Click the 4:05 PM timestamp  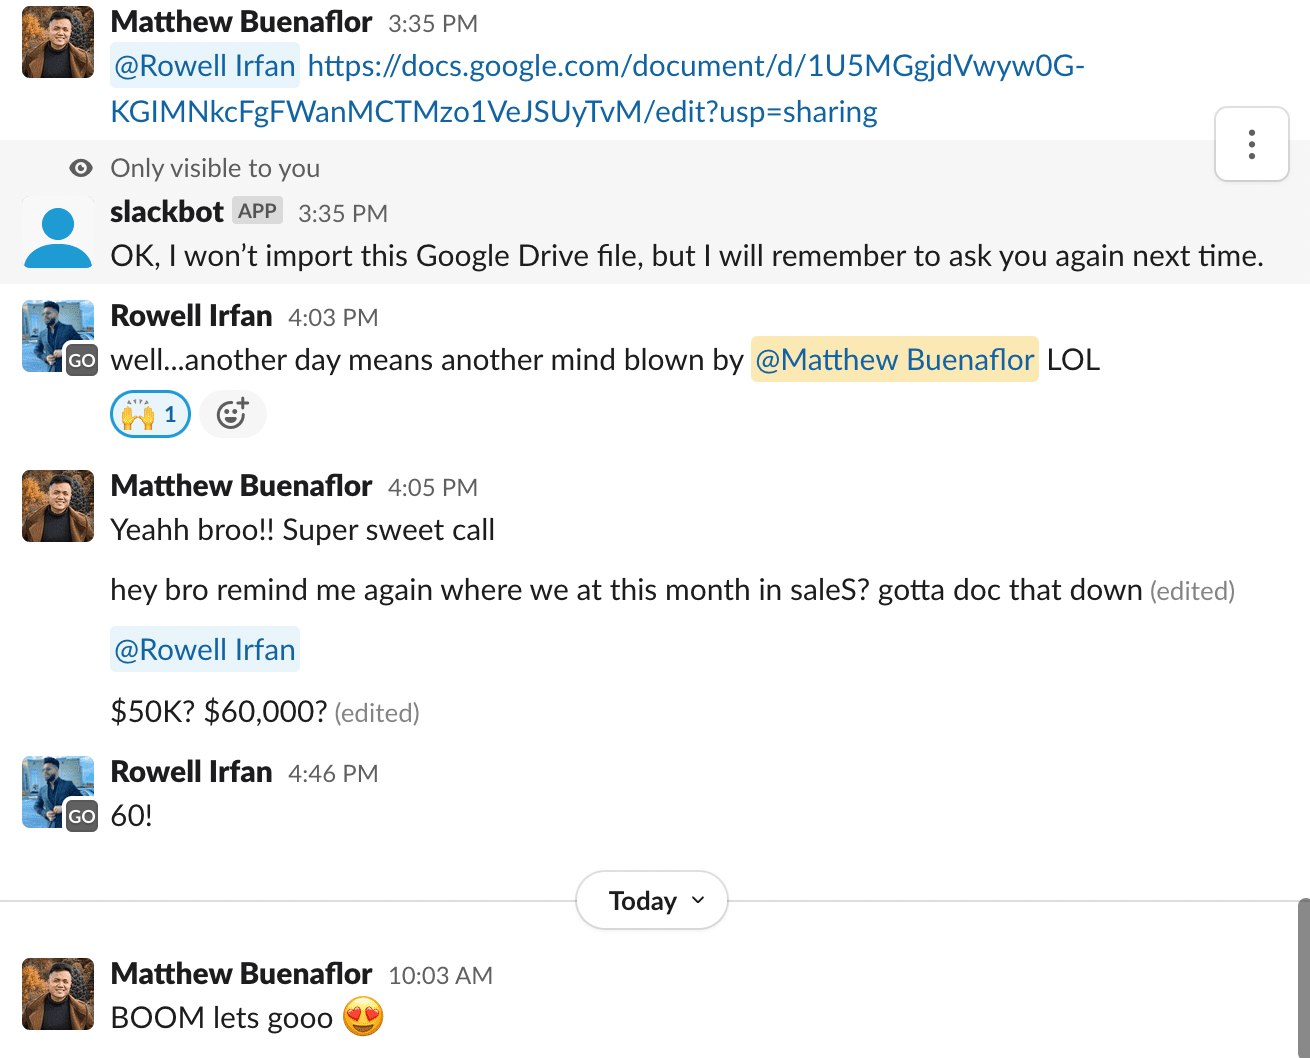click(x=432, y=487)
